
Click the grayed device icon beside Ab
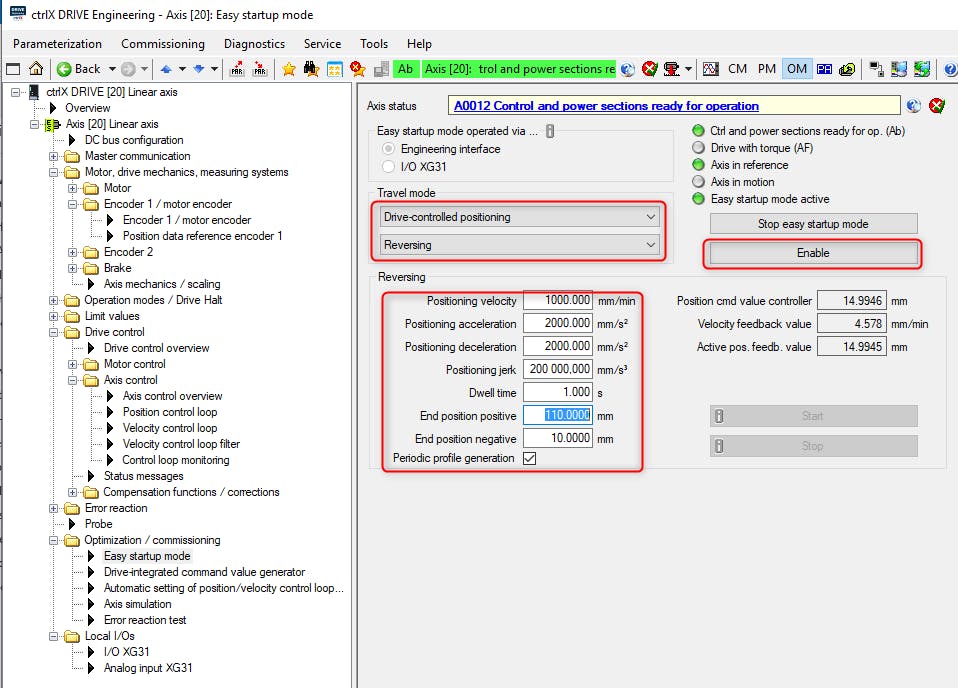[x=381, y=69]
